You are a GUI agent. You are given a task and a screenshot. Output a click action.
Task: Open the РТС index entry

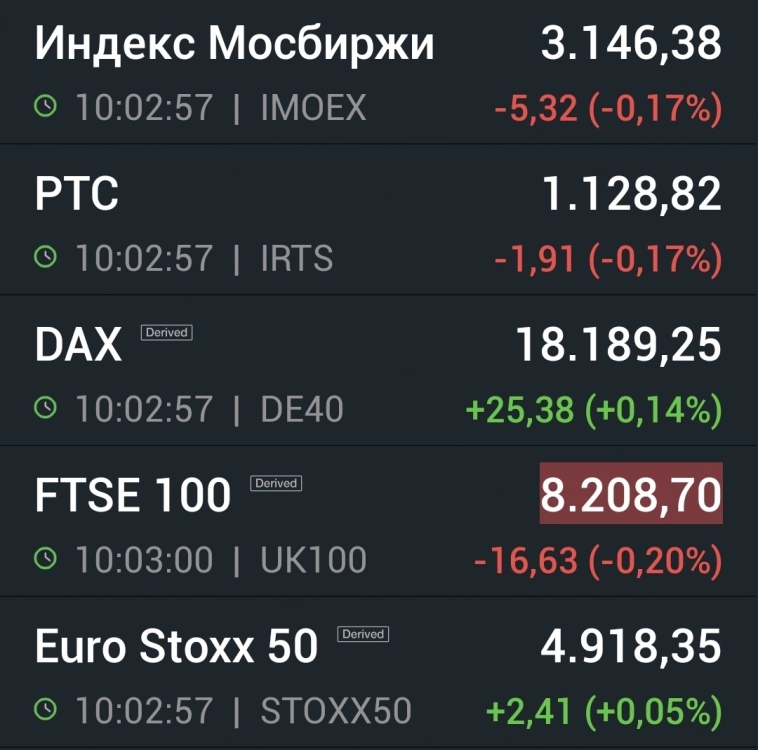tap(77, 195)
